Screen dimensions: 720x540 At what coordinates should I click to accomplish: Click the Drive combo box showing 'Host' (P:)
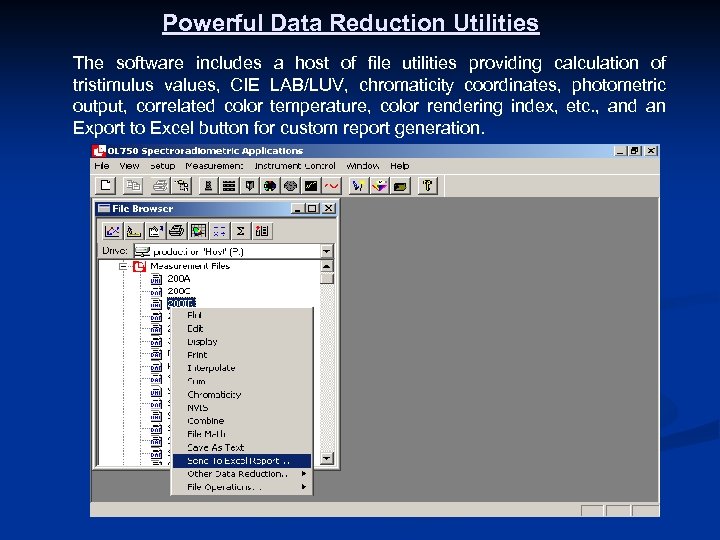tap(234, 251)
